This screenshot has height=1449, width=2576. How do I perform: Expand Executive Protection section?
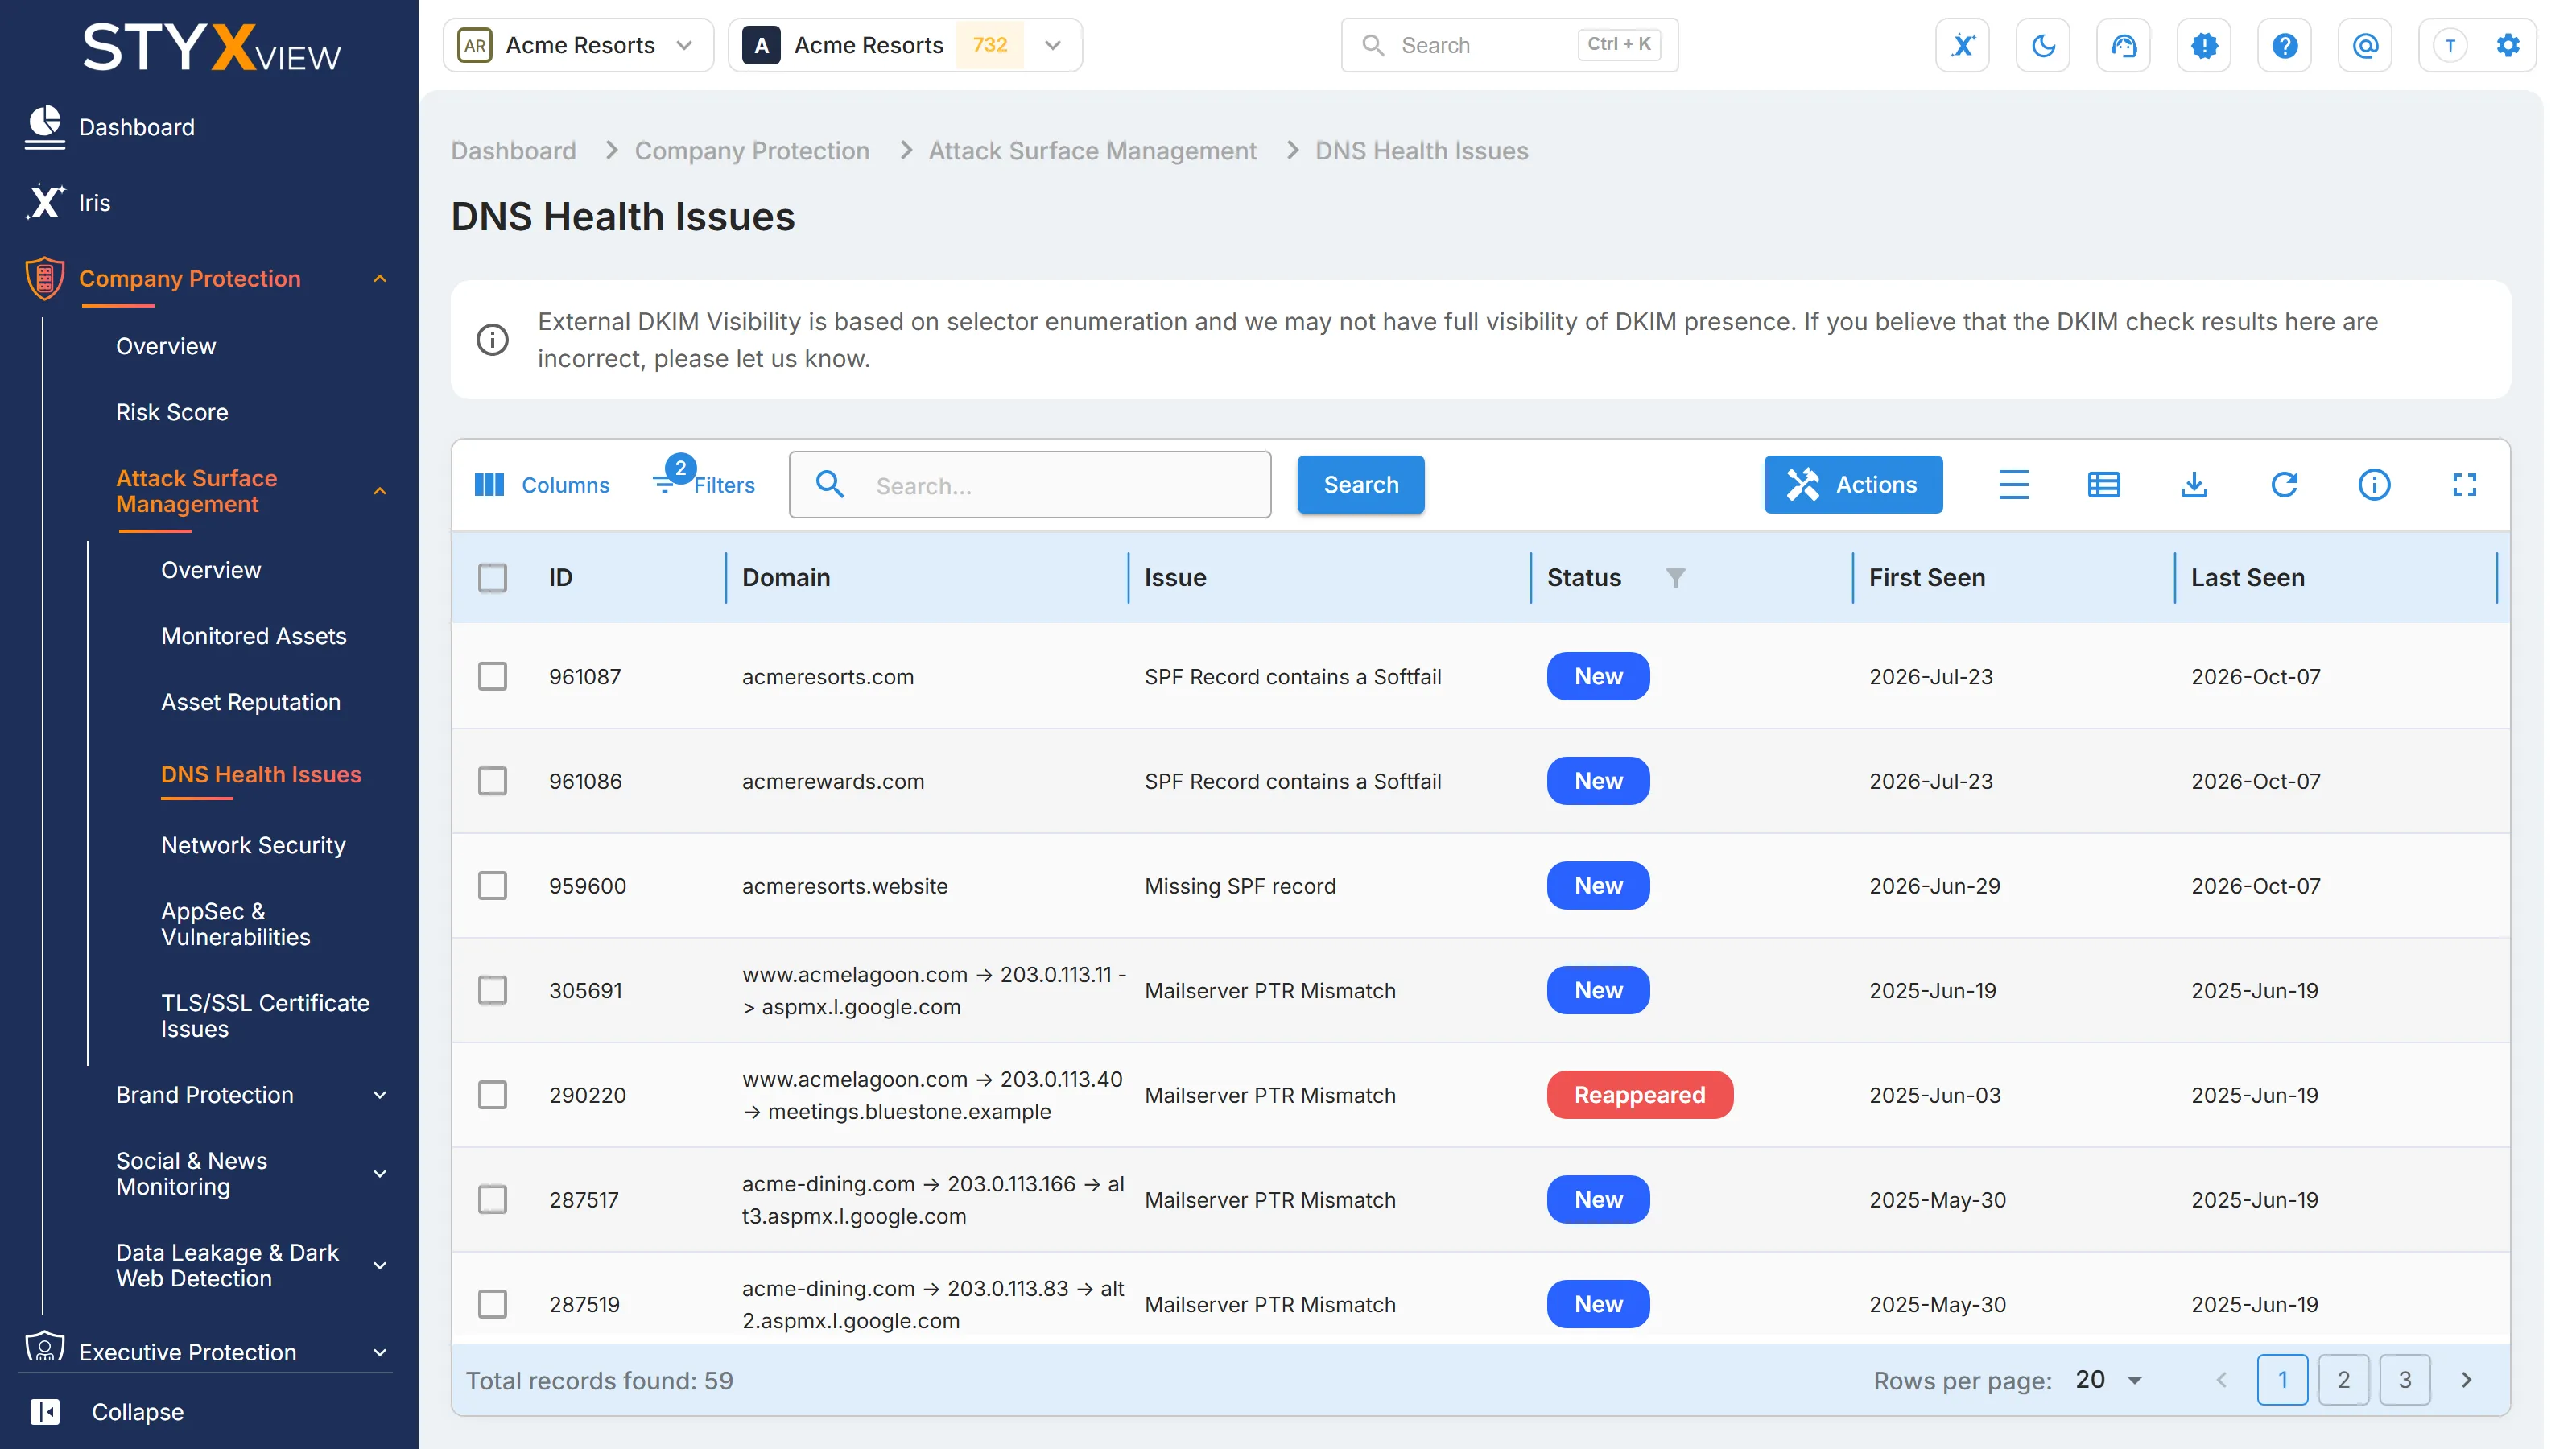click(x=380, y=1353)
